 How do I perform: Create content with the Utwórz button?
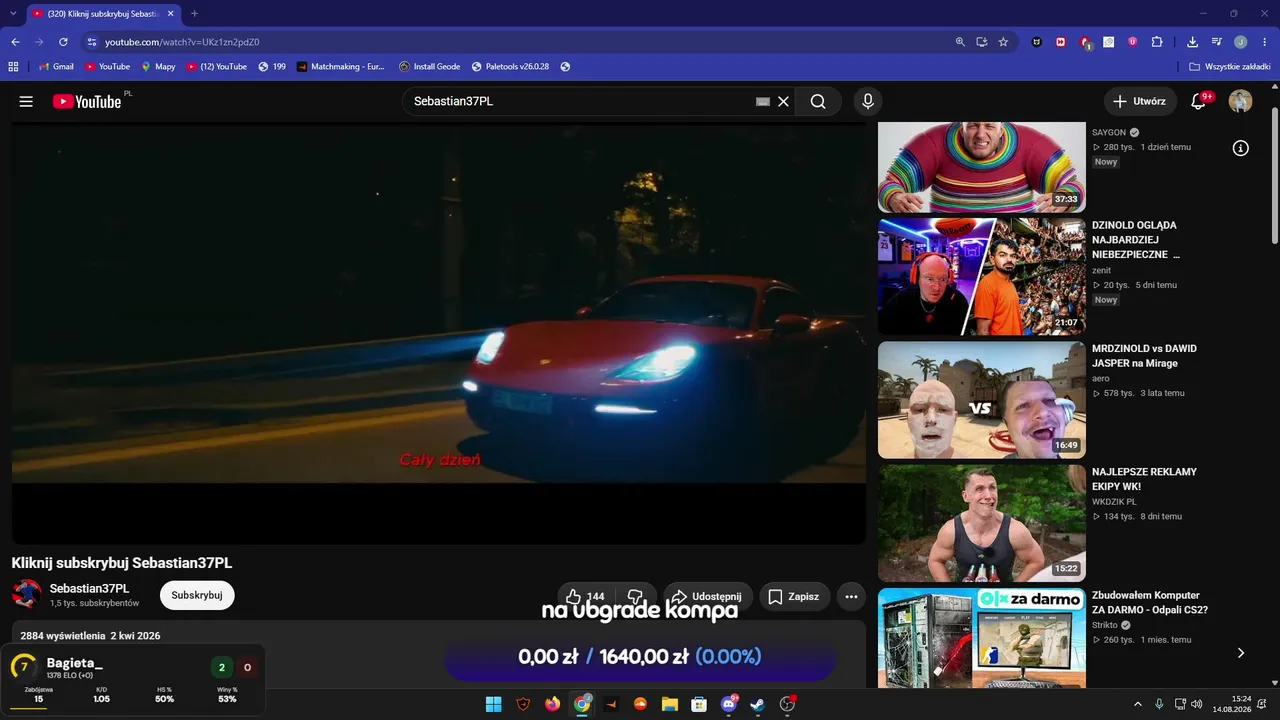pyautogui.click(x=1140, y=101)
